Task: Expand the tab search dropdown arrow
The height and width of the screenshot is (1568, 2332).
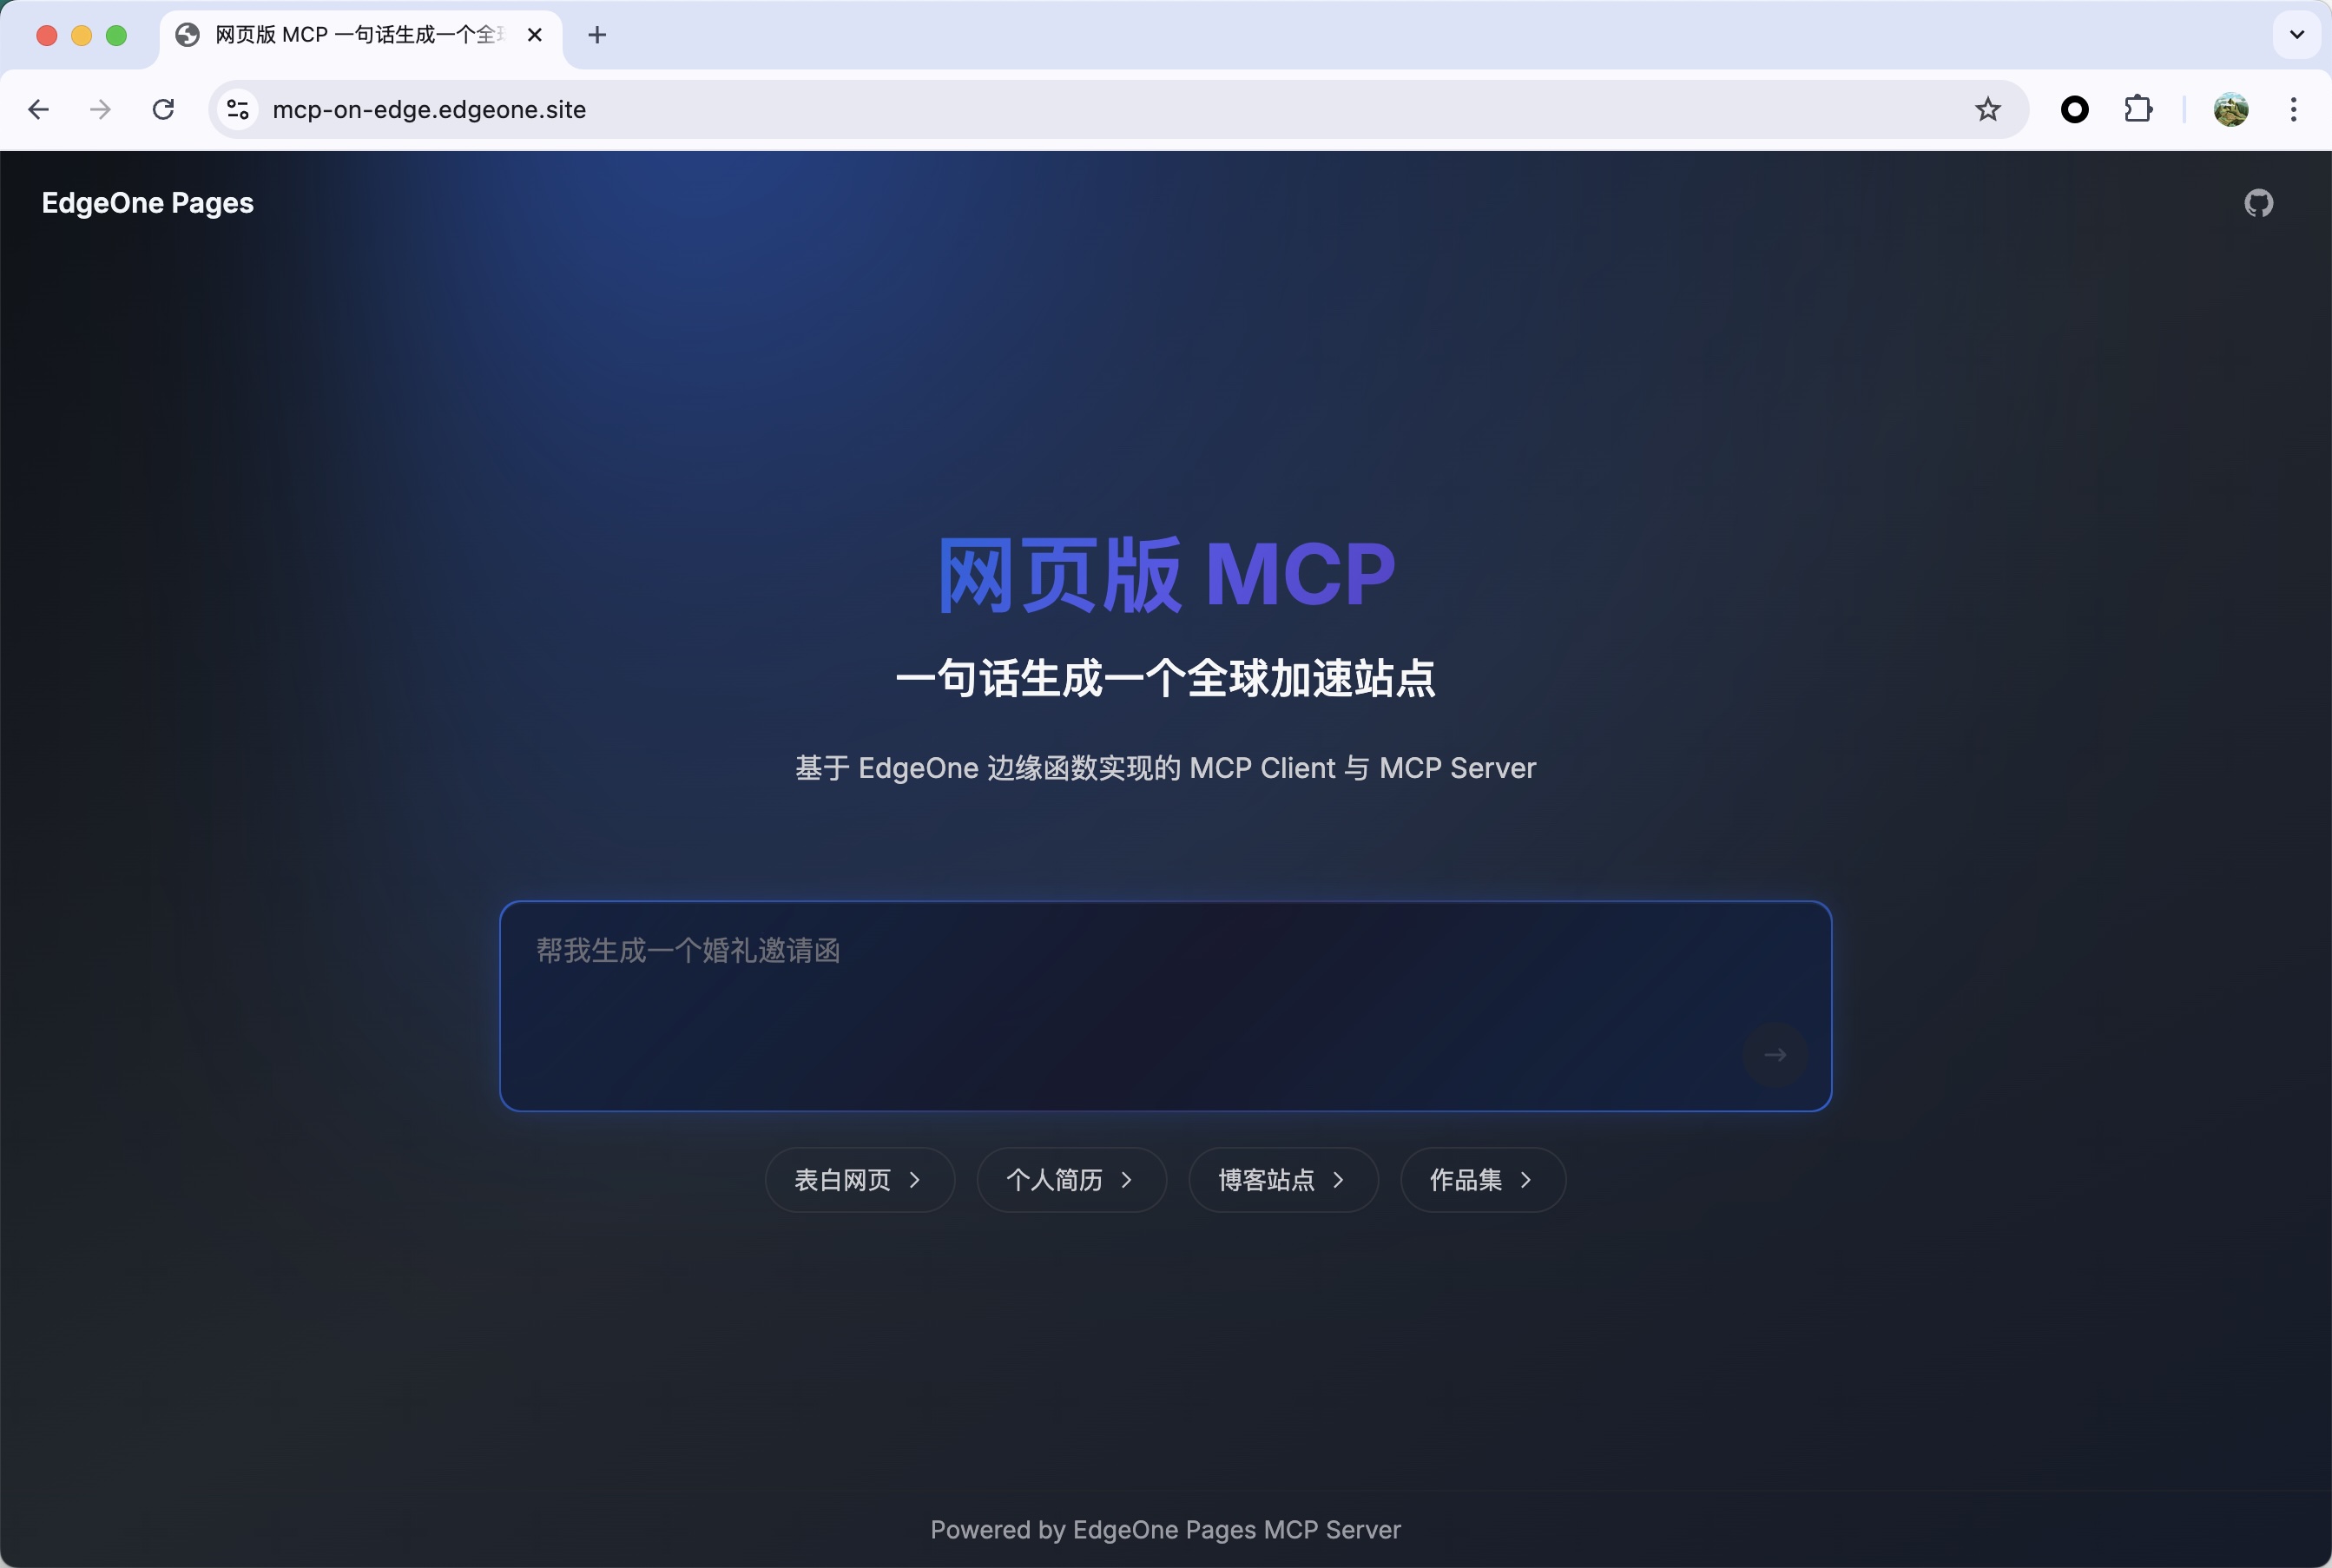Action: tap(2297, 35)
